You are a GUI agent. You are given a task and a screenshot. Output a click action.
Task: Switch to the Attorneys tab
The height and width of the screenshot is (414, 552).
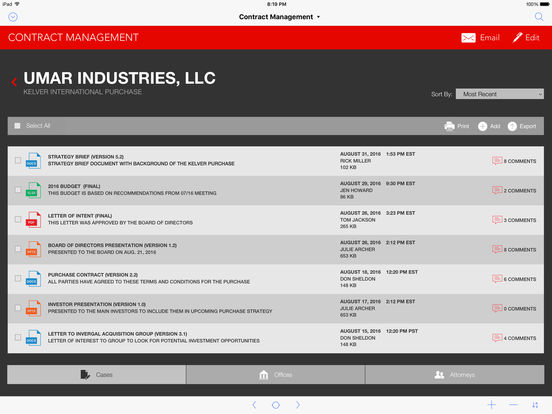tap(455, 375)
